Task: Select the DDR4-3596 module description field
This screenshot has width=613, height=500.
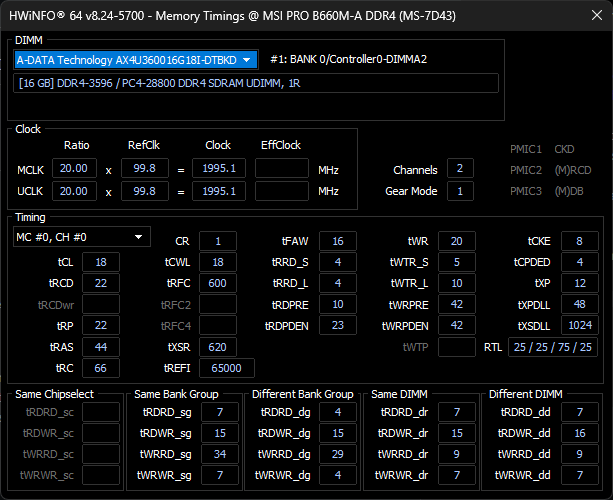Action: click(x=256, y=83)
